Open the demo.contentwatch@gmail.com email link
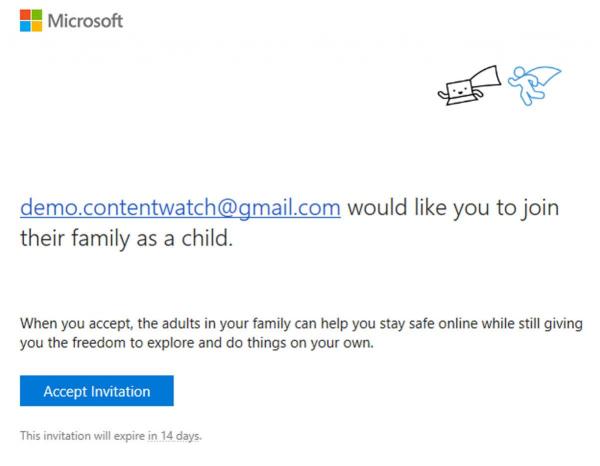The image size is (600, 466). click(x=181, y=208)
